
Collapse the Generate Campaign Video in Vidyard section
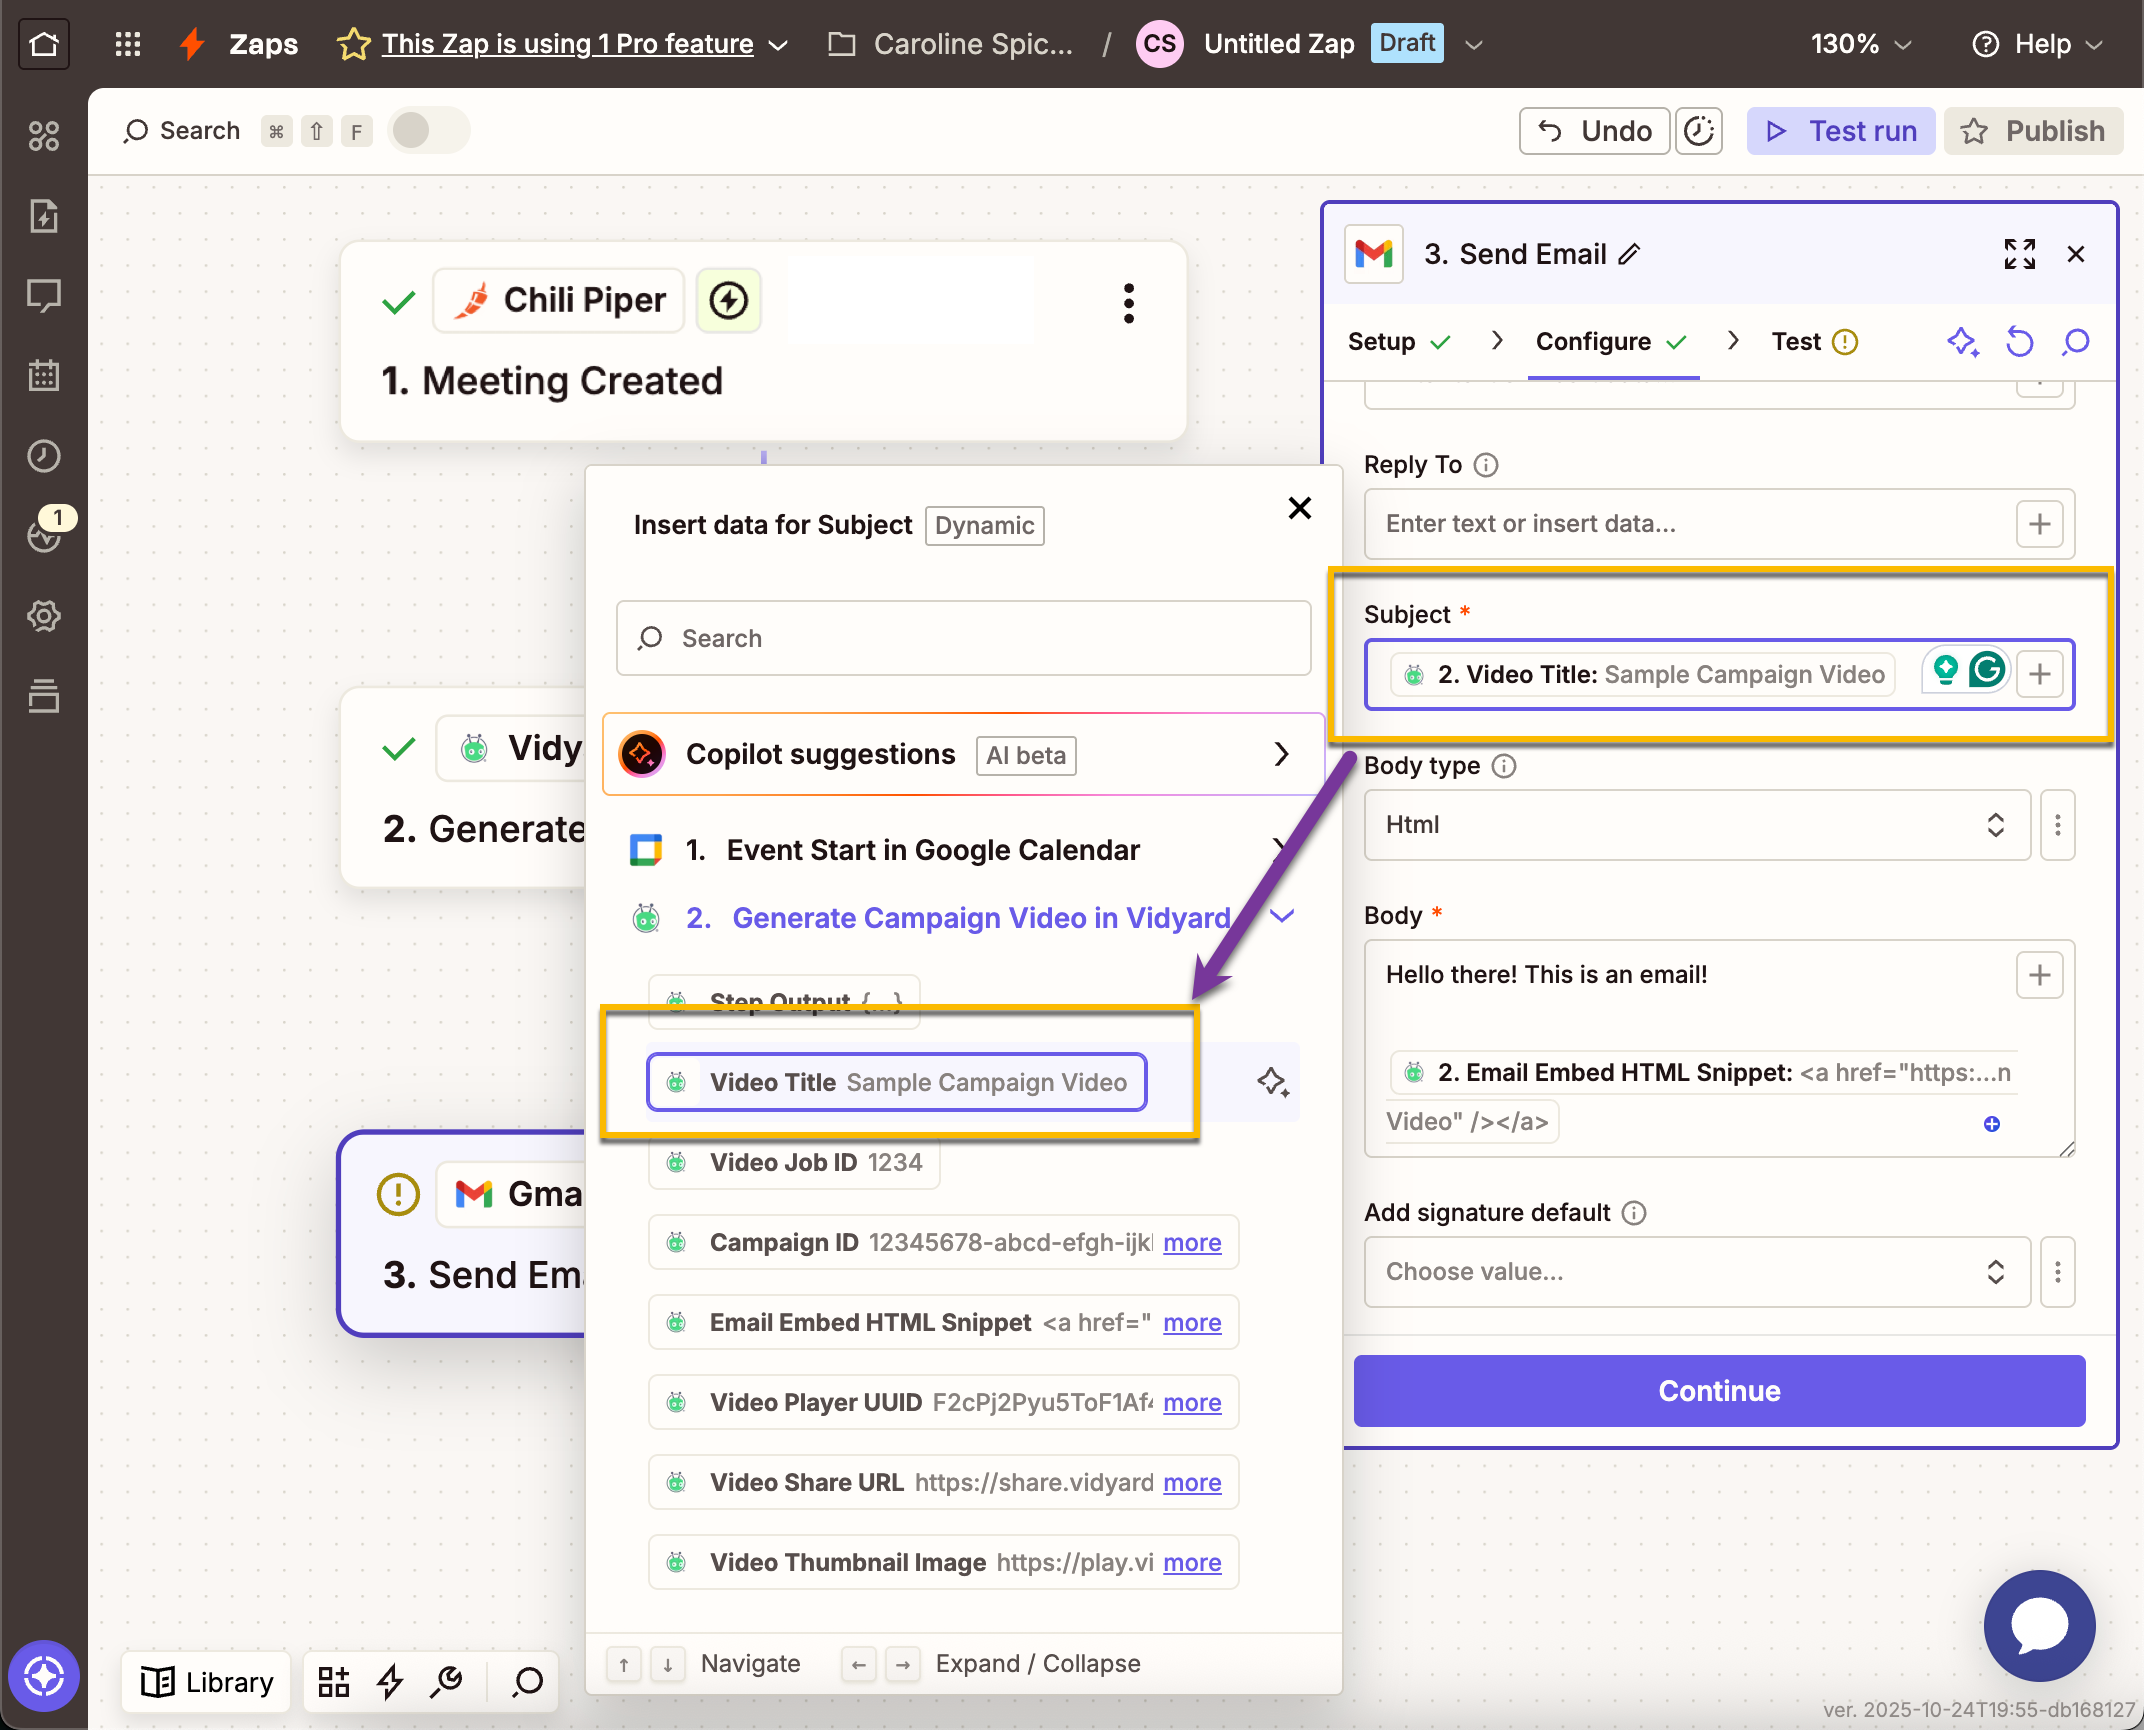coord(1282,917)
